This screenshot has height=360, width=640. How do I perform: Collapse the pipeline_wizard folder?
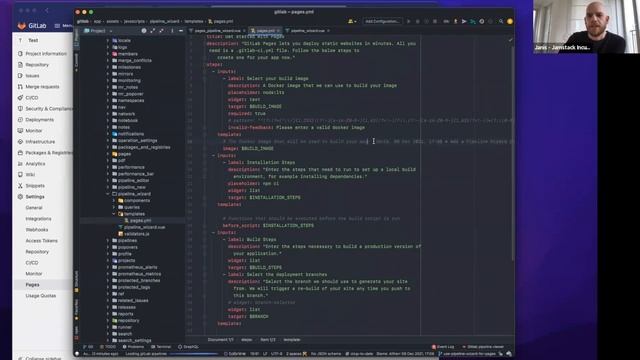click(108, 194)
